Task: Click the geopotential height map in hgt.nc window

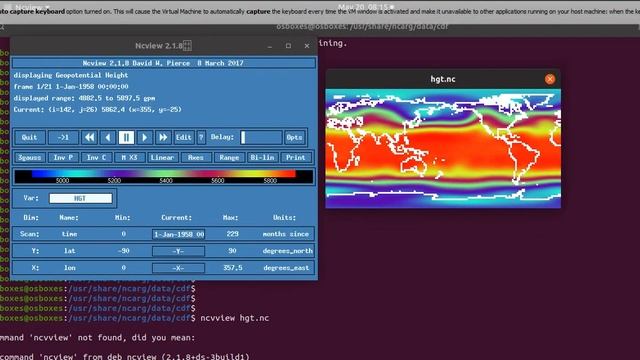Action: 443,149
